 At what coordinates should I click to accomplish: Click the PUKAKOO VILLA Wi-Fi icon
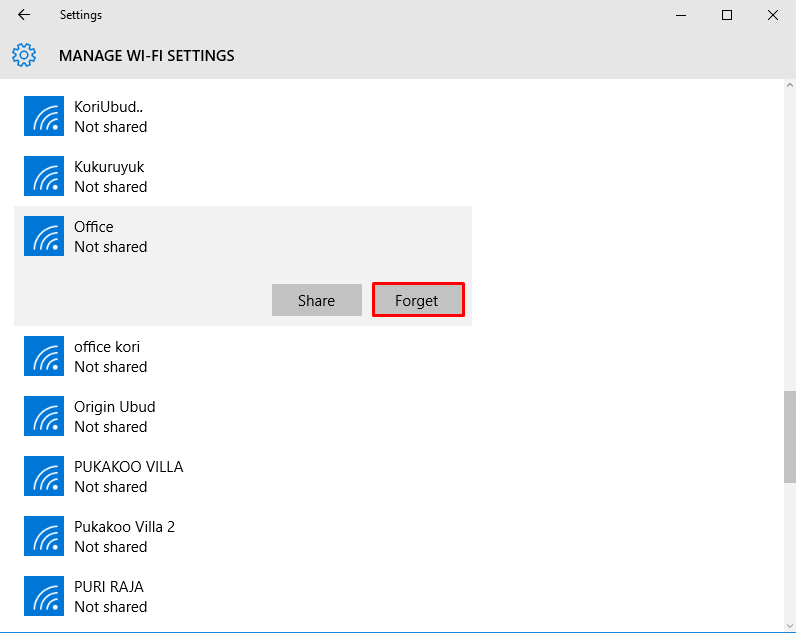[x=44, y=476]
